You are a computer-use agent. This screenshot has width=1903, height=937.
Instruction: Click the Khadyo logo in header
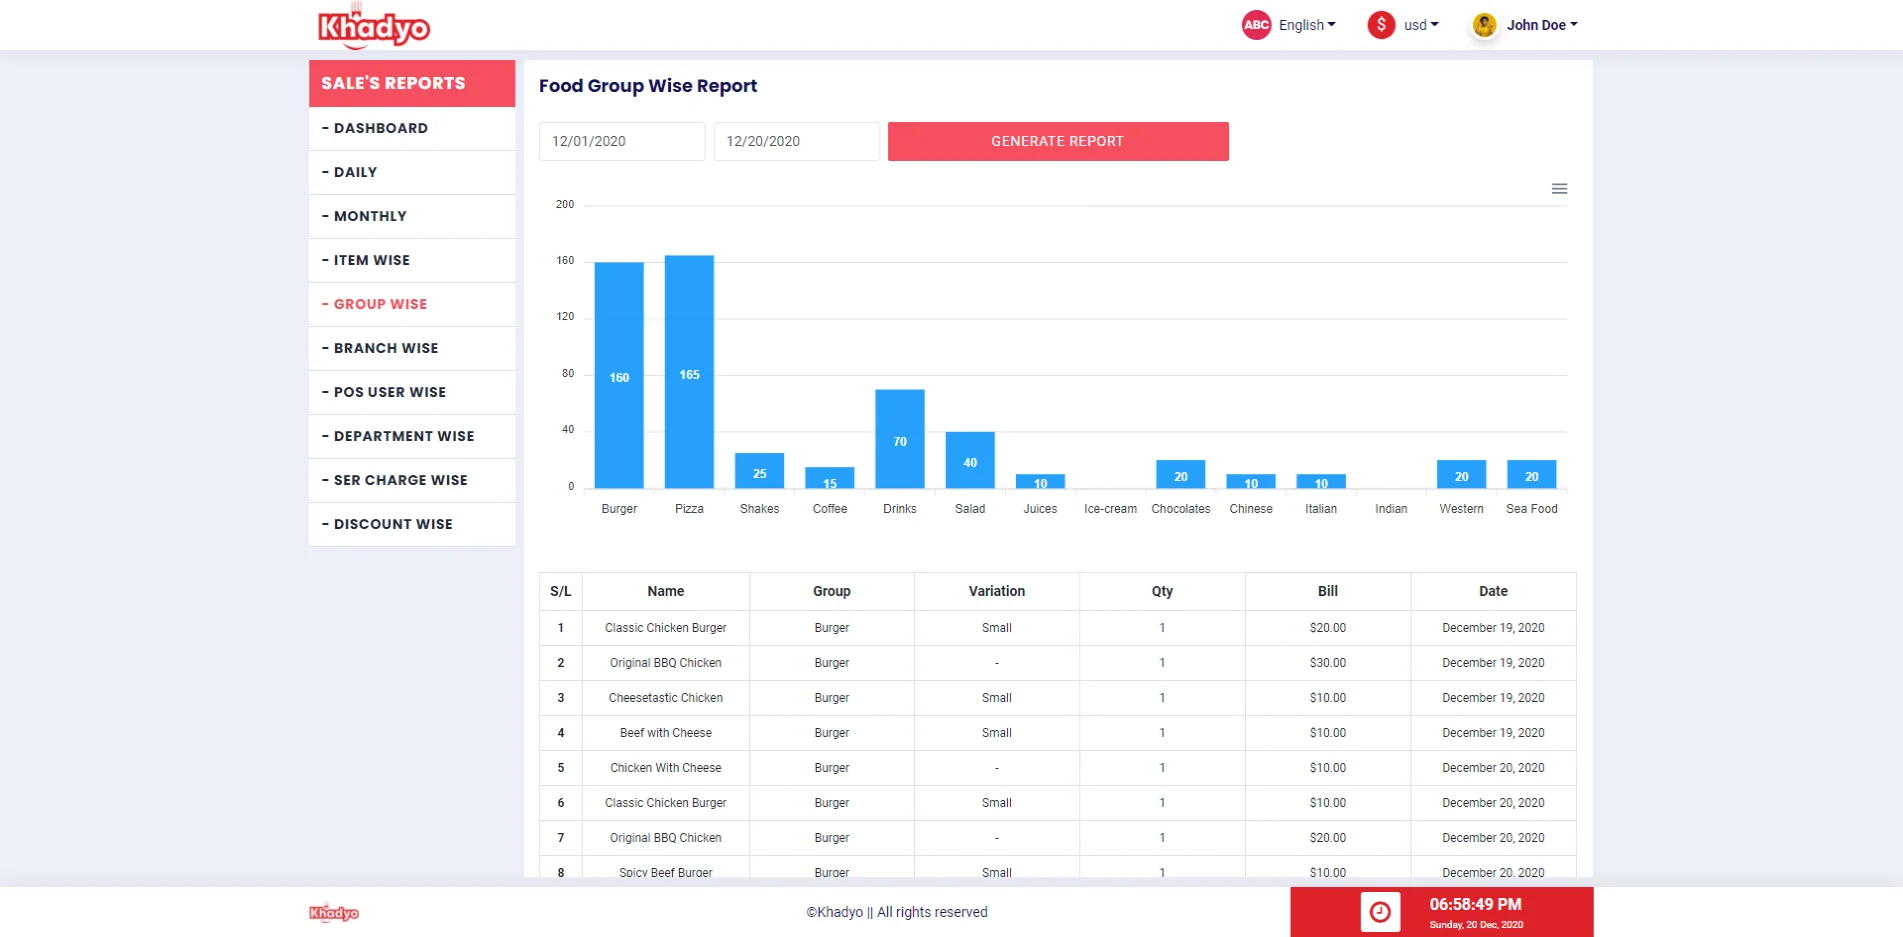pyautogui.click(x=374, y=27)
